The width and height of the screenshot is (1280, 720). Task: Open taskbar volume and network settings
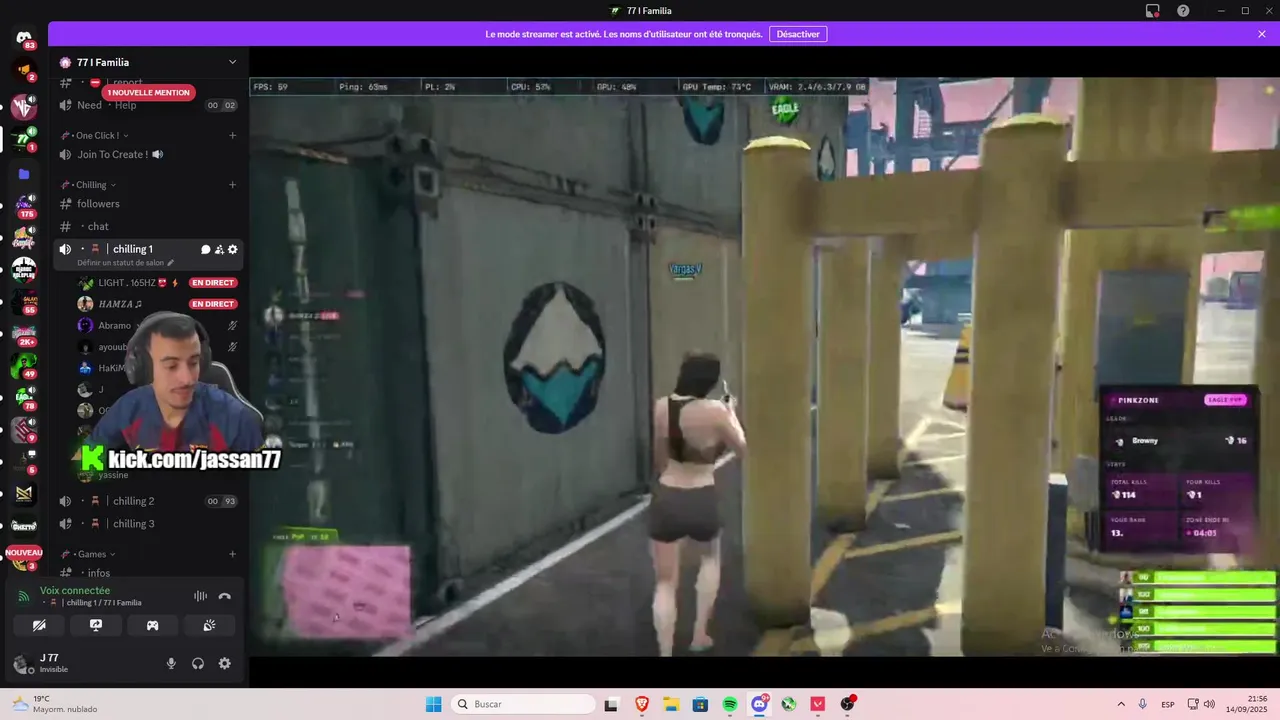coord(1201,704)
